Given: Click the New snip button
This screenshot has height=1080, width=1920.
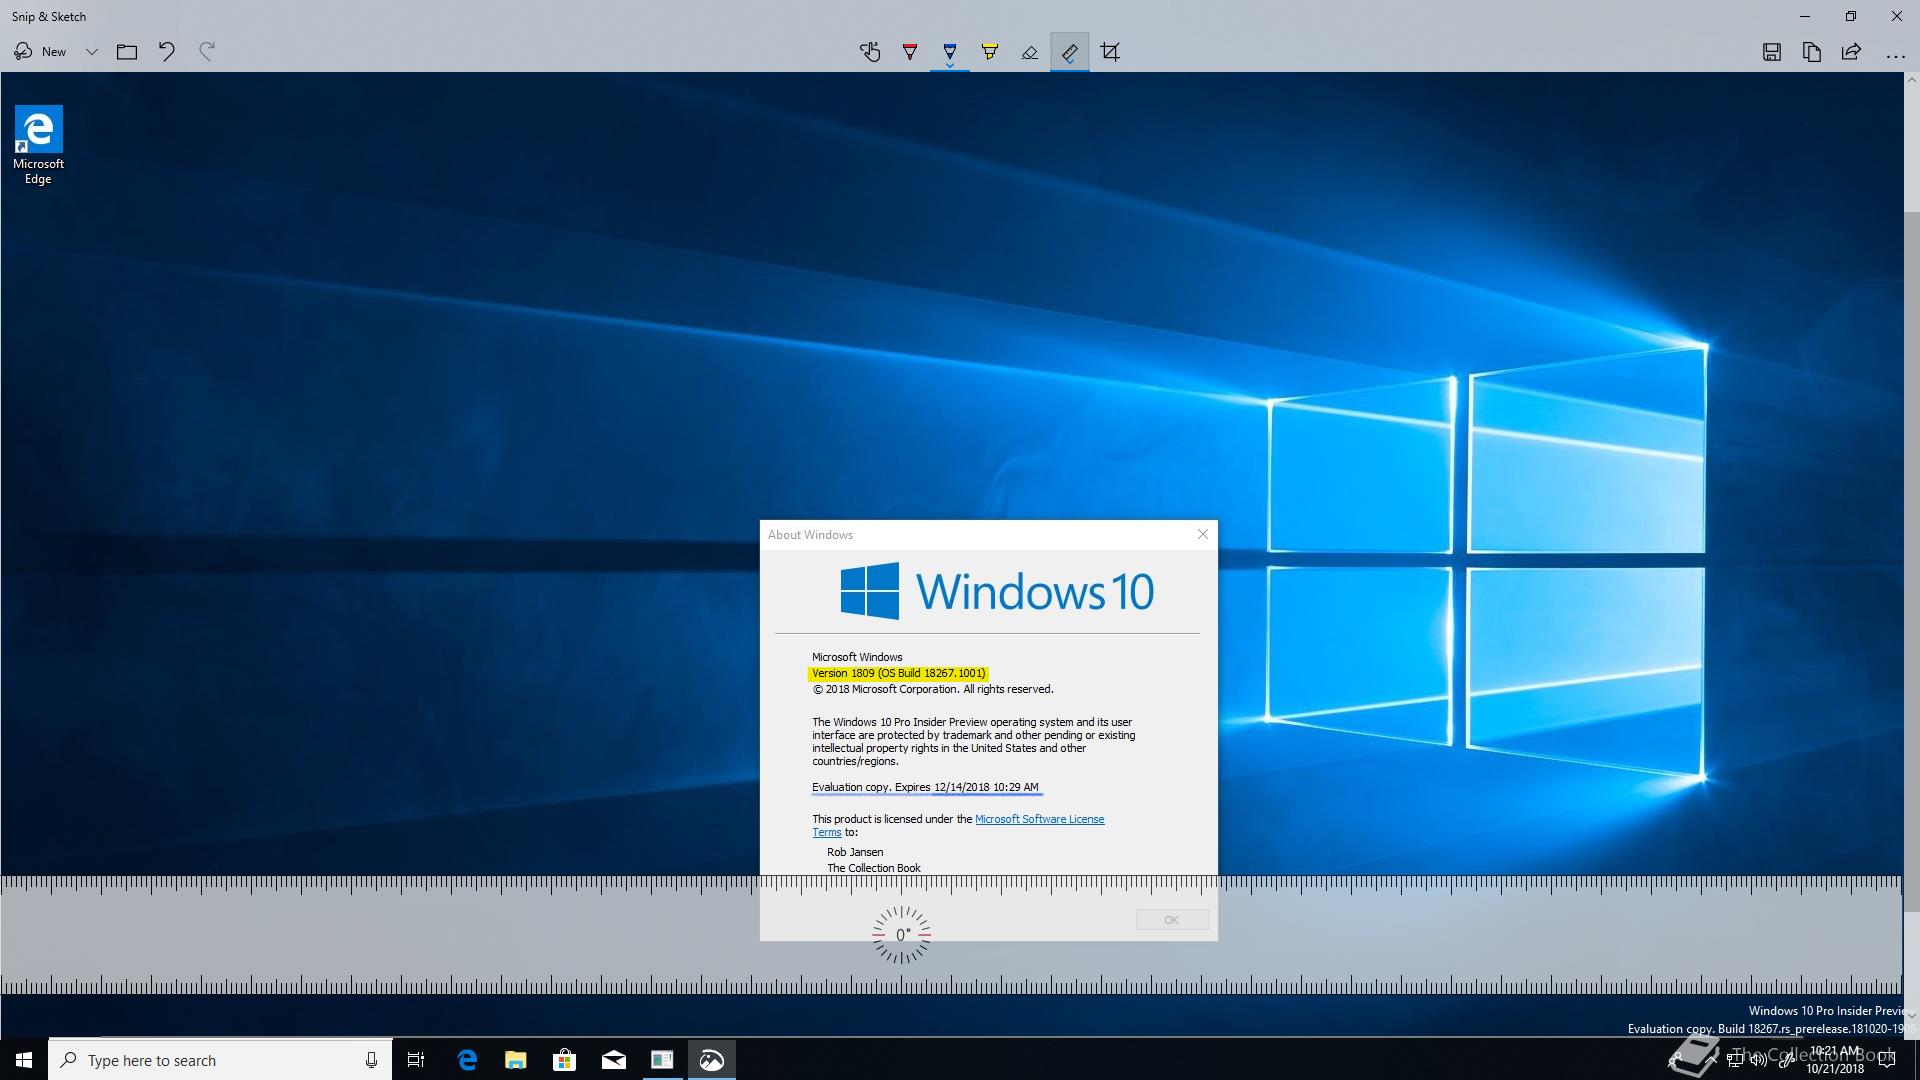Looking at the screenshot, I should [x=41, y=52].
